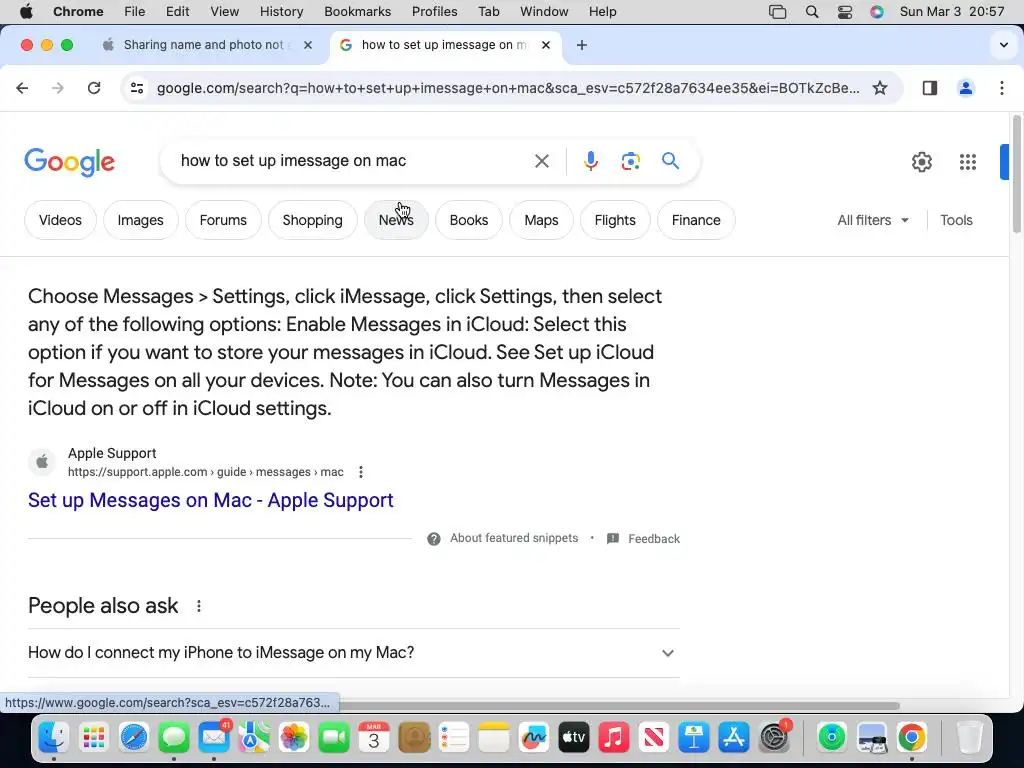The image size is (1024, 768).
Task: Open options menu beside Apple Support result
Action: click(x=360, y=472)
